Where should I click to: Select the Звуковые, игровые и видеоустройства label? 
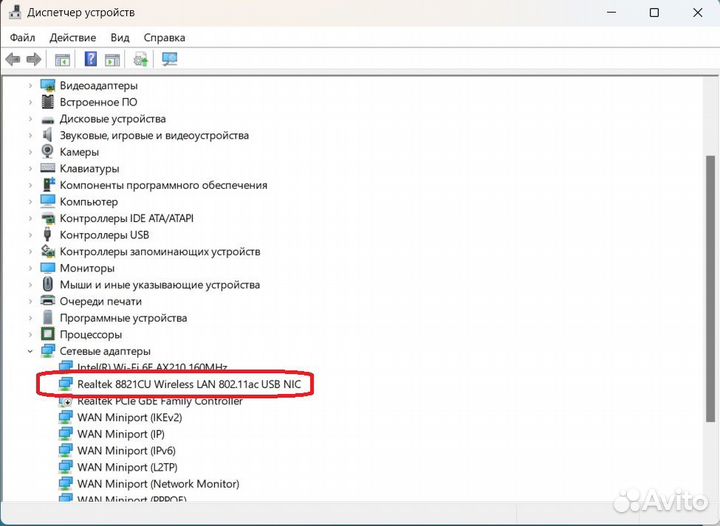click(x=154, y=135)
